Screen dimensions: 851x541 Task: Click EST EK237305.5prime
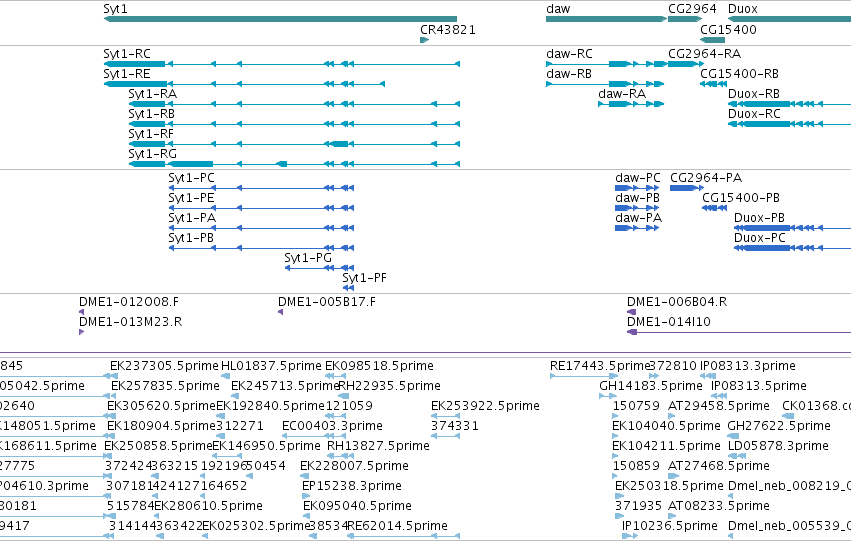(164, 366)
